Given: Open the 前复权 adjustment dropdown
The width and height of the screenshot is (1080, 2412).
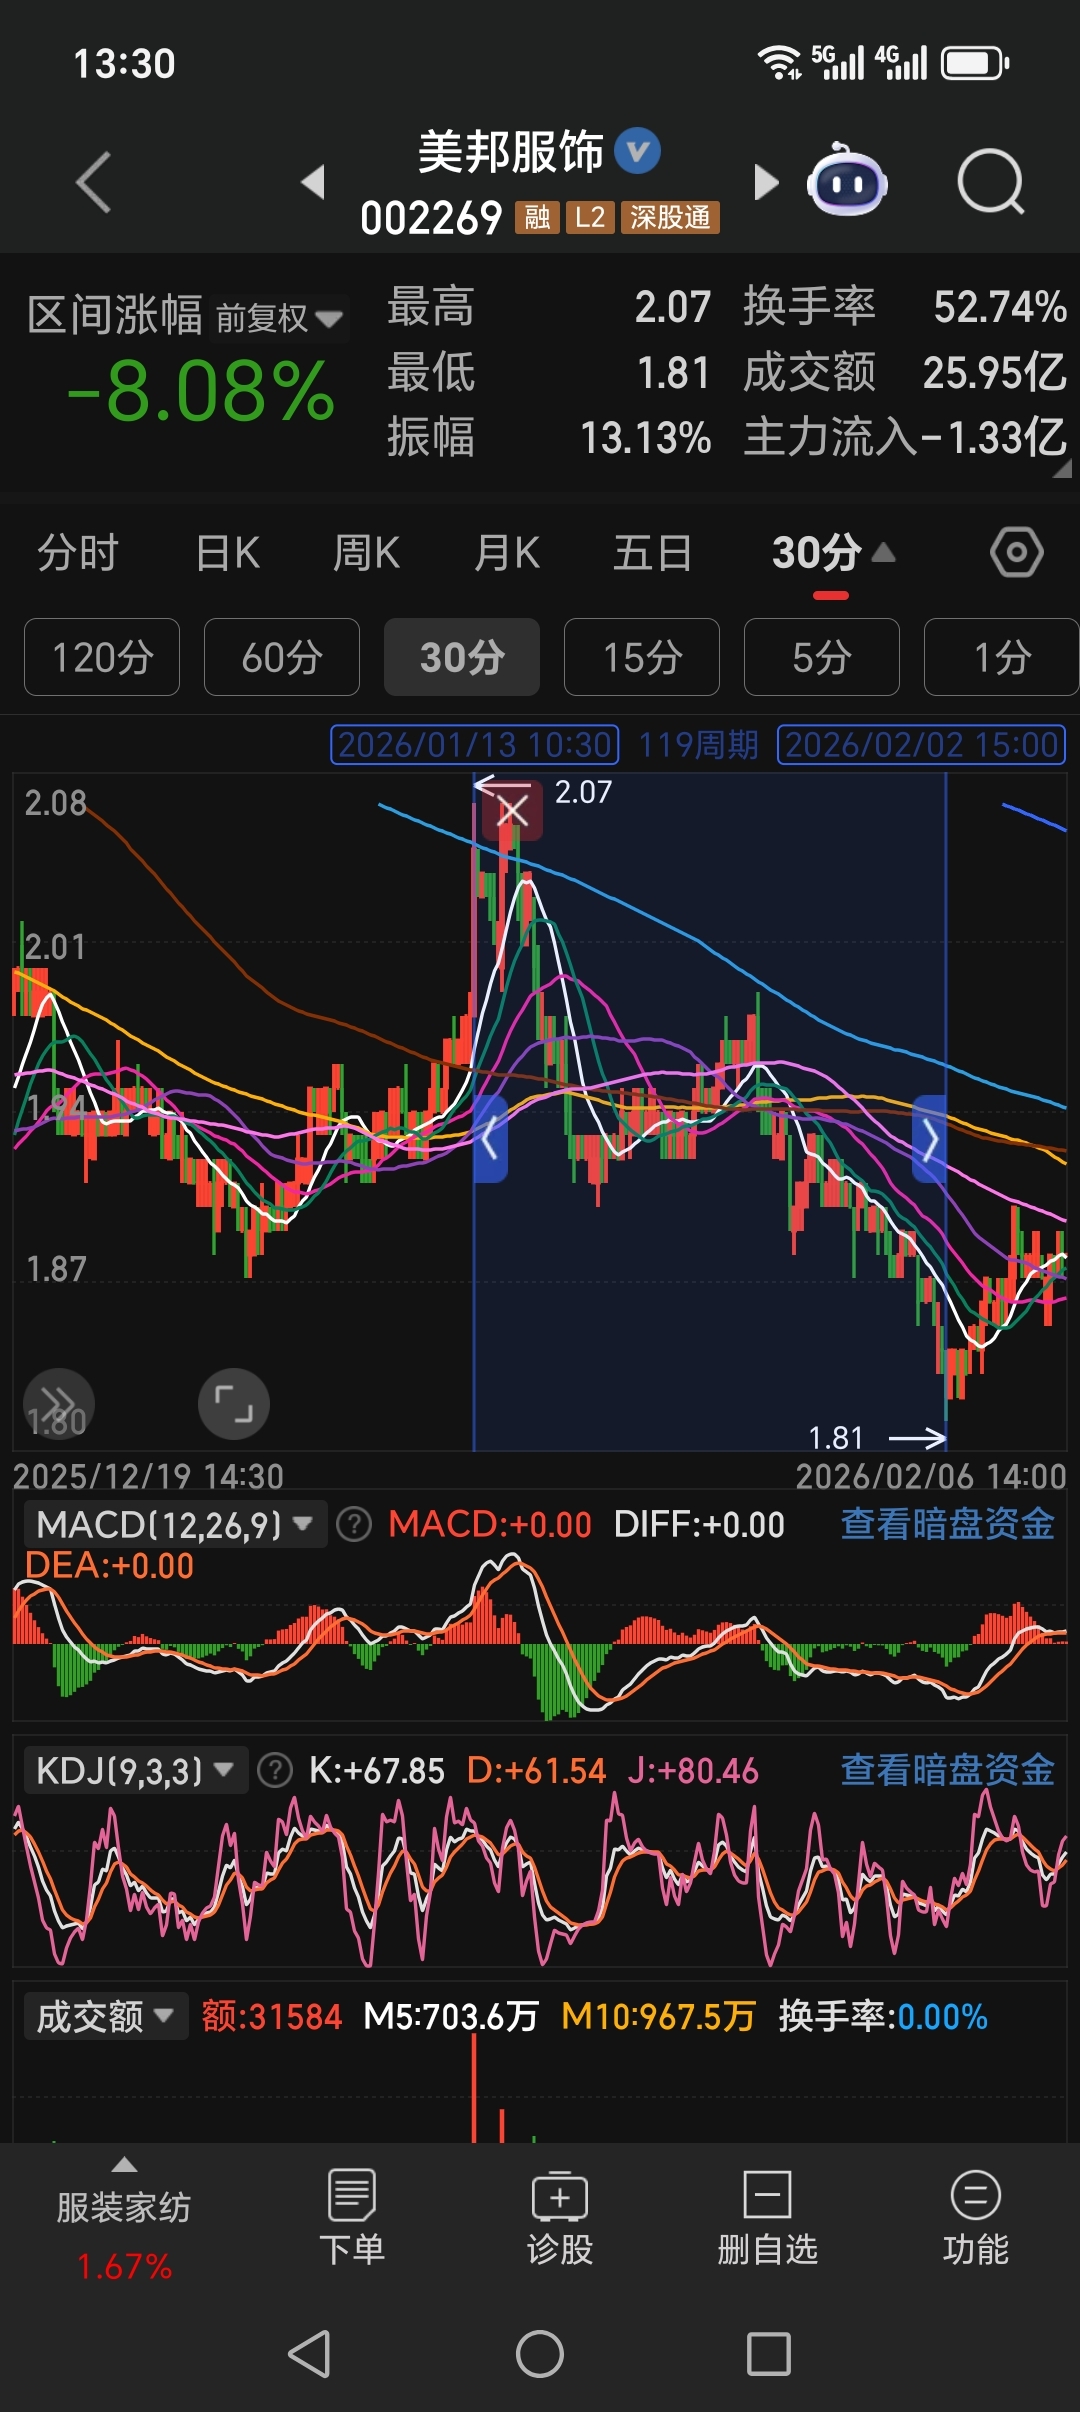Looking at the screenshot, I should pyautogui.click(x=280, y=319).
